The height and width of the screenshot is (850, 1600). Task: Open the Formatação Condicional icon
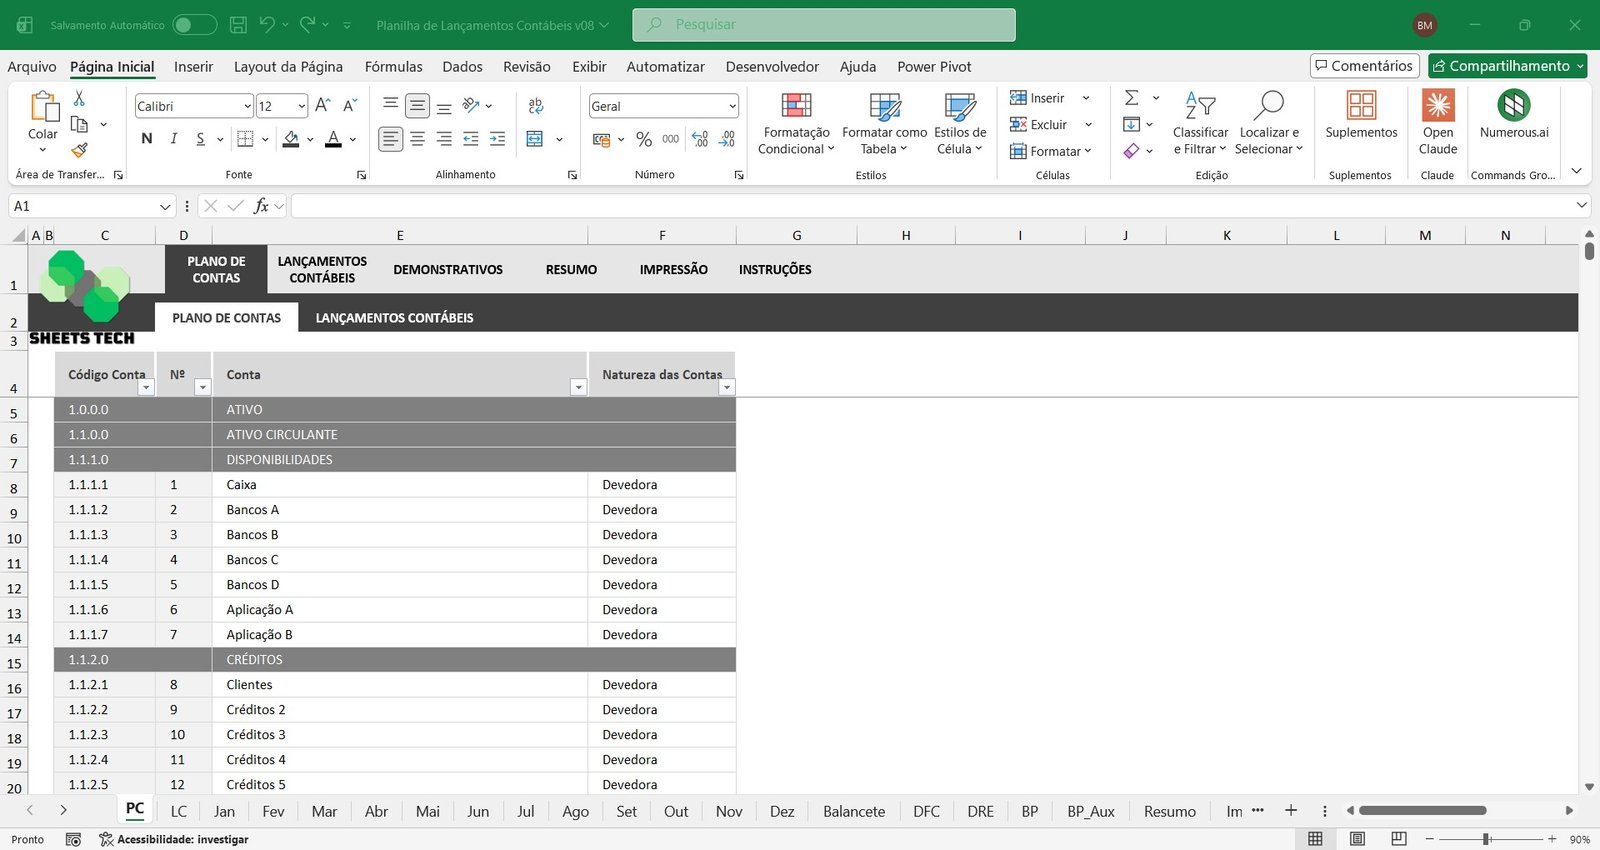[796, 106]
